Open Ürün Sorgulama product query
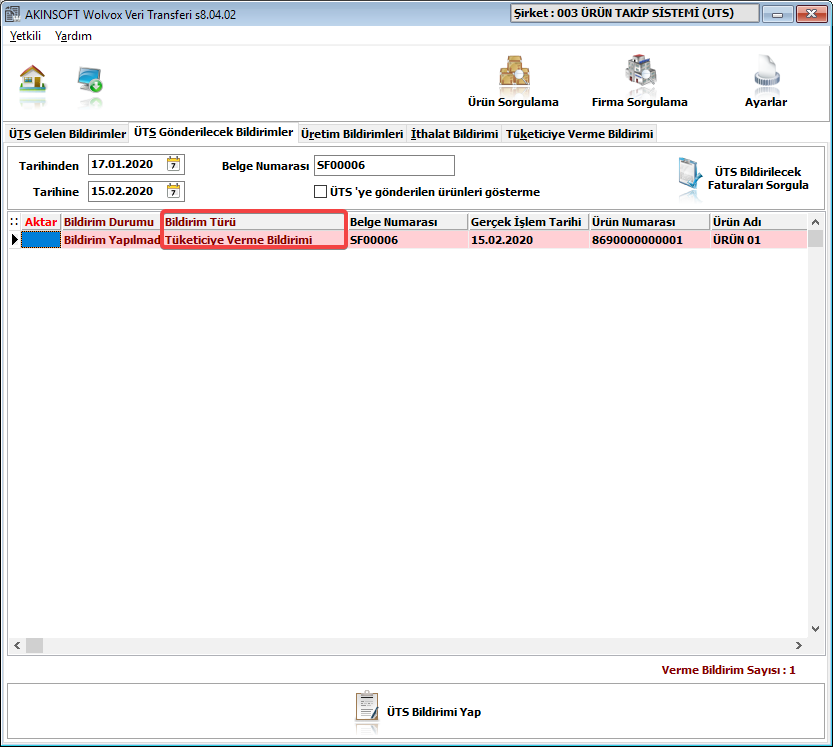 (x=513, y=82)
